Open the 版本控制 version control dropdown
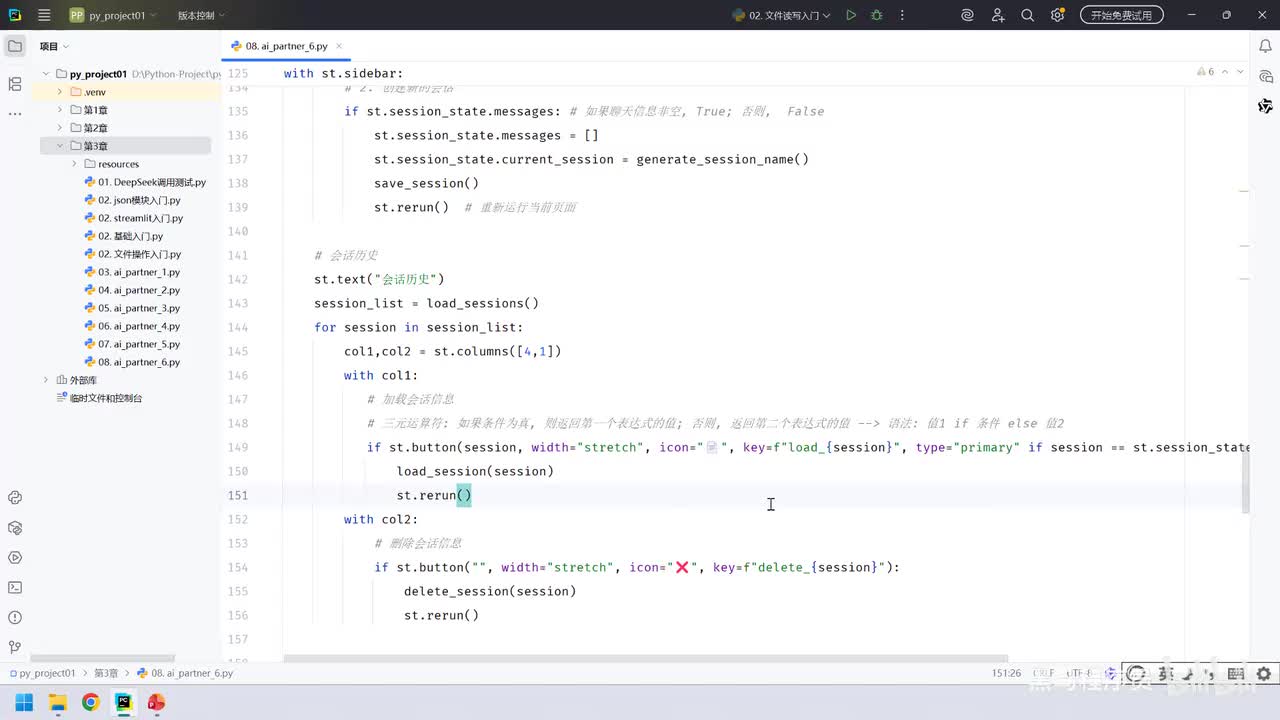The height and width of the screenshot is (720, 1280). (x=201, y=15)
